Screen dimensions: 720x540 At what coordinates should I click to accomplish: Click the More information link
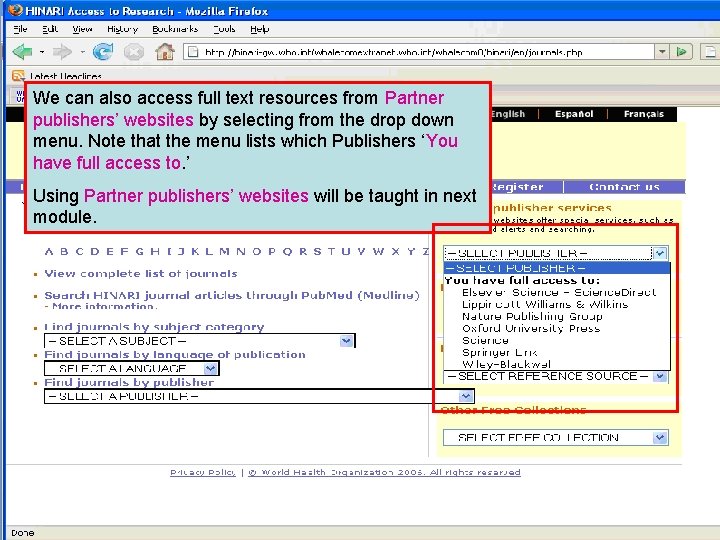coord(105,306)
